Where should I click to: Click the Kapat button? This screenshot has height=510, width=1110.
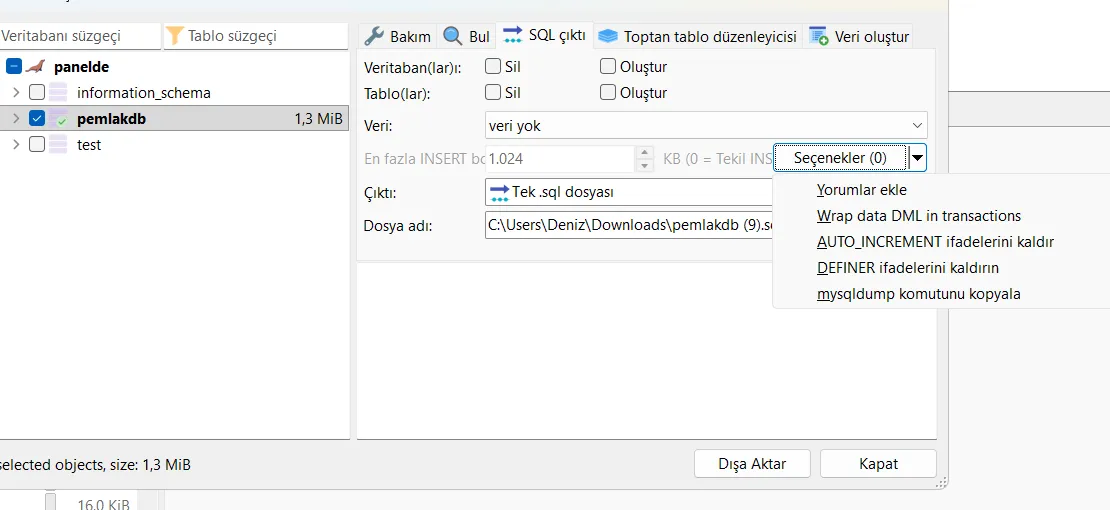(878, 464)
